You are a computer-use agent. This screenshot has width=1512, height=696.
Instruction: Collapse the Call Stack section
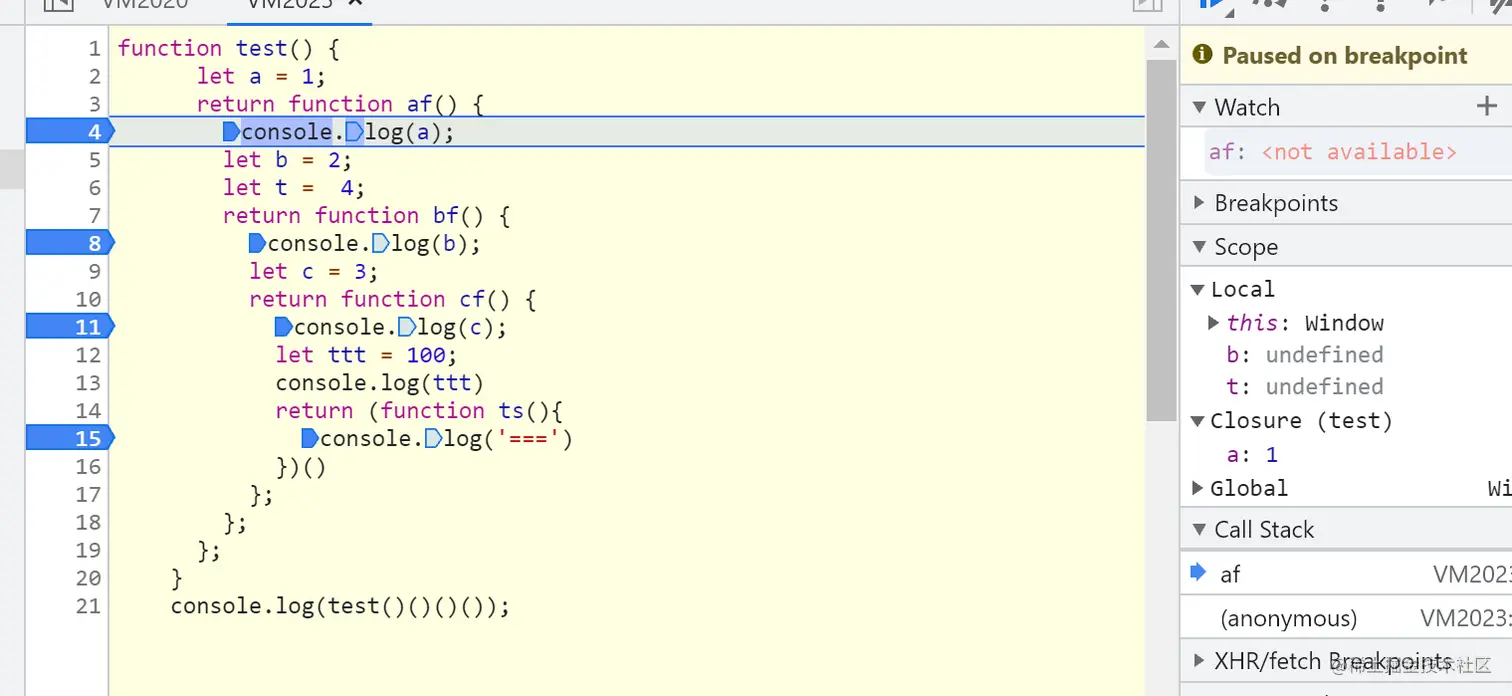(1199, 530)
